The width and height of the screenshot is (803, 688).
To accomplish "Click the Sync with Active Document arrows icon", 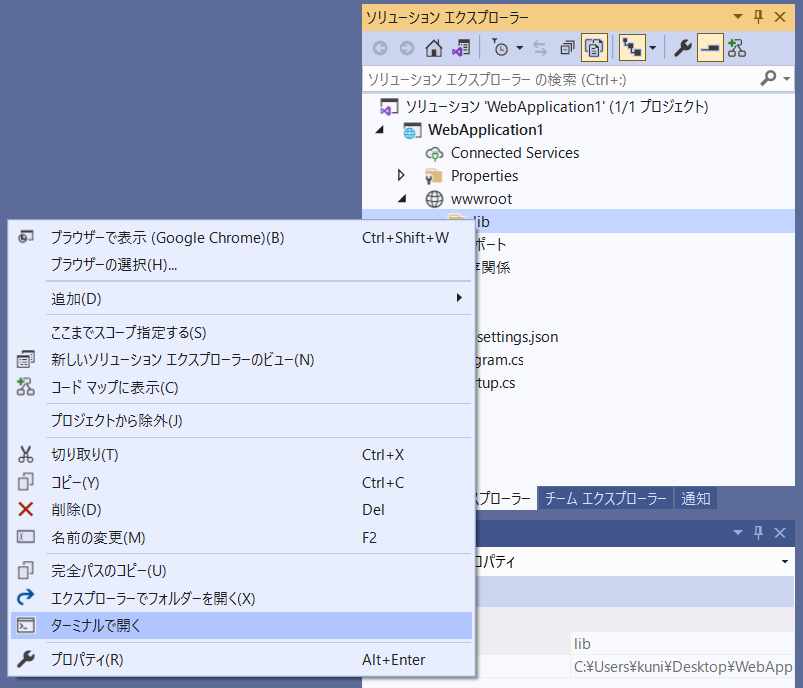I will click(540, 48).
